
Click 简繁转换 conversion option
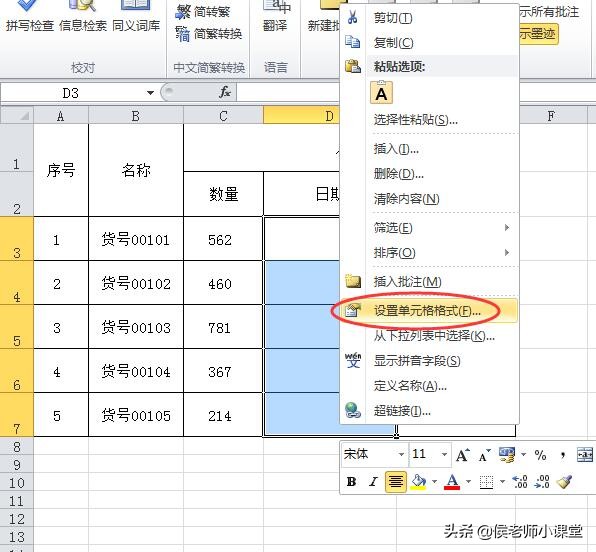point(209,34)
